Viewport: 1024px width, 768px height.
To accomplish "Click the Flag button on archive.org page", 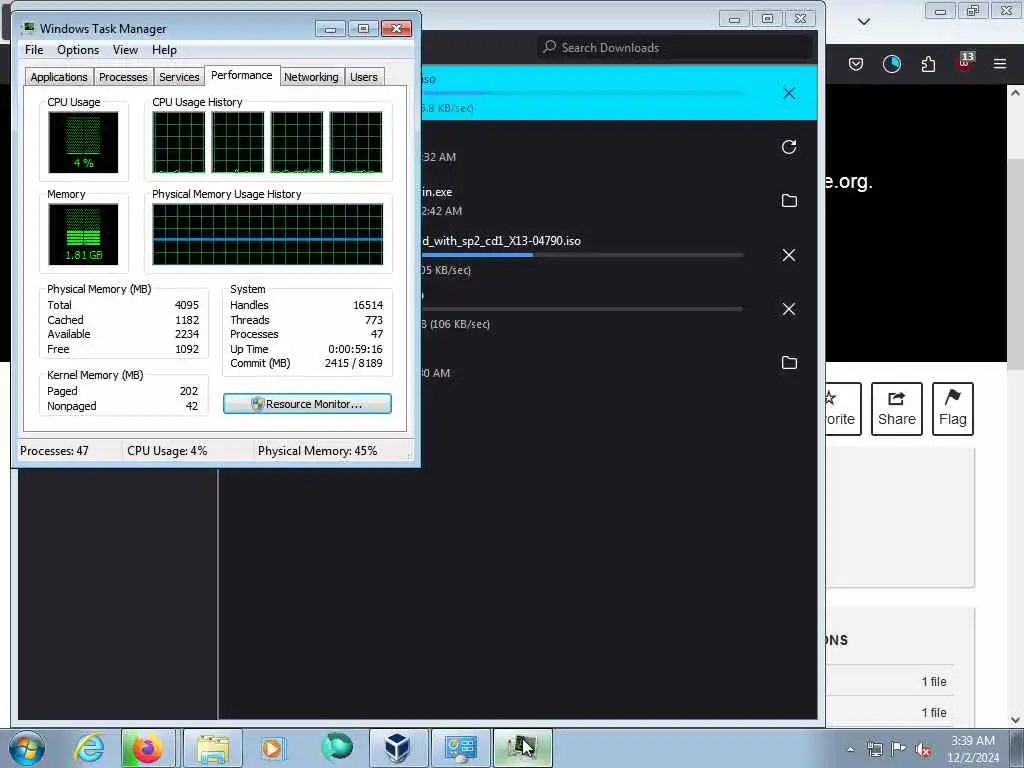I will point(953,409).
